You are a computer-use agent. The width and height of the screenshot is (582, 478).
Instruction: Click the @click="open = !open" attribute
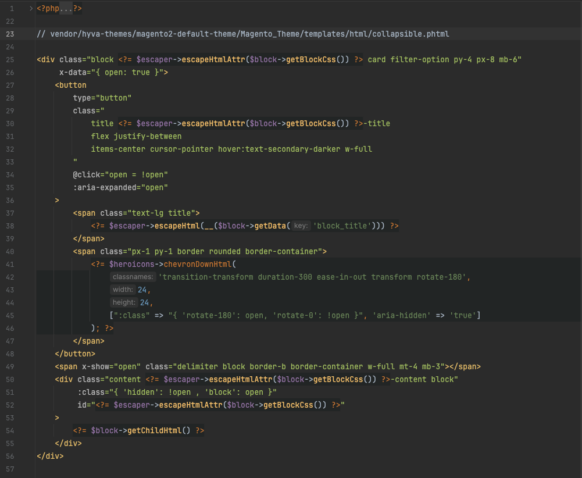coord(120,175)
